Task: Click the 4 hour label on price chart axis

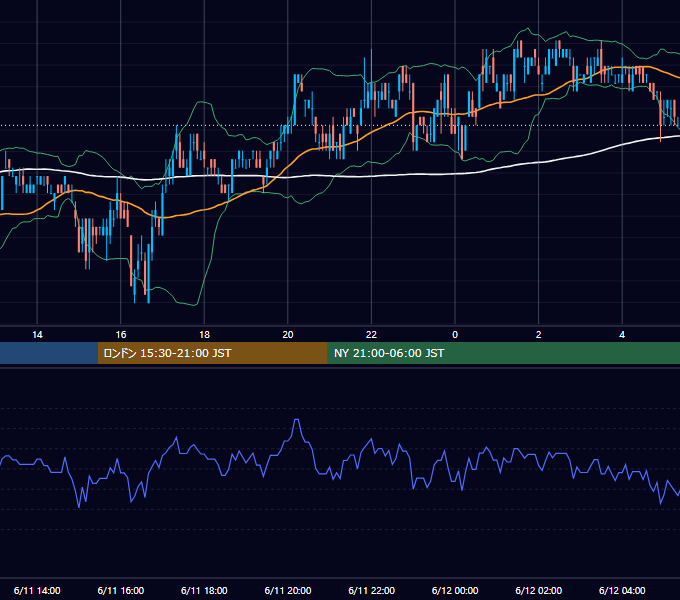Action: 622,335
